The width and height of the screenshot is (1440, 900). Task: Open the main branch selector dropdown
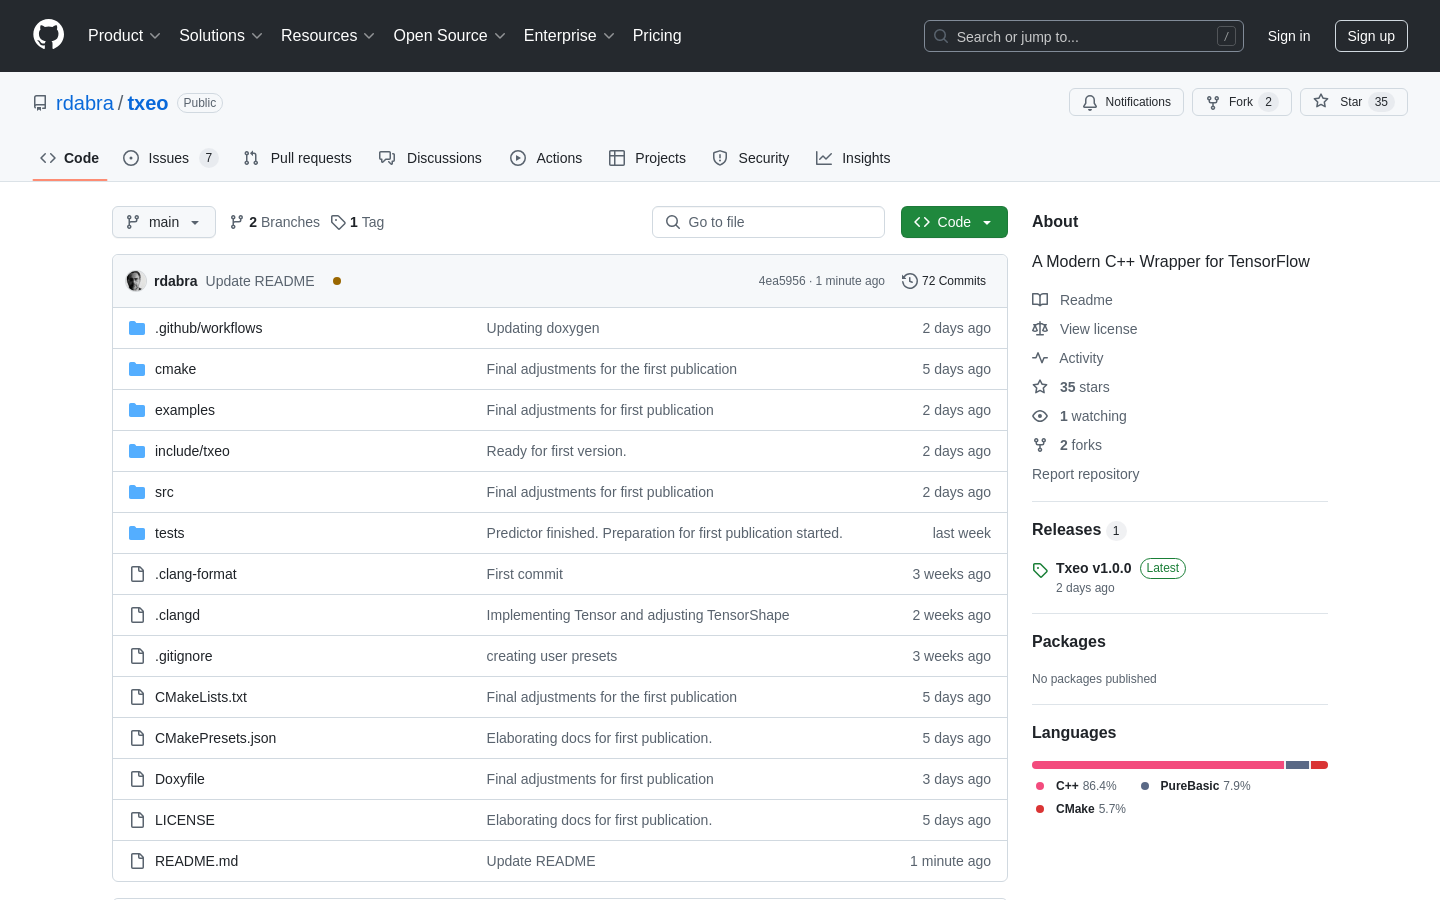click(x=164, y=222)
